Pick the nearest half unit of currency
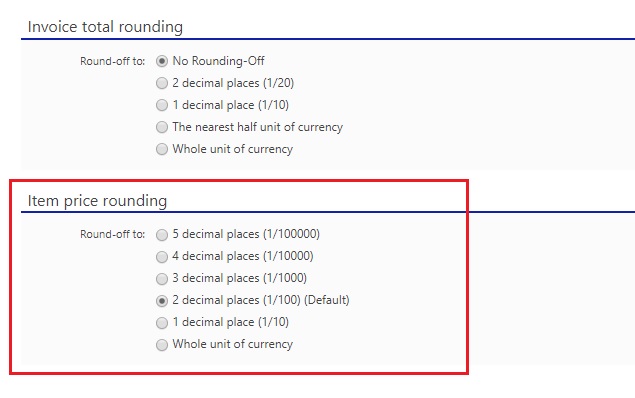 click(162, 127)
